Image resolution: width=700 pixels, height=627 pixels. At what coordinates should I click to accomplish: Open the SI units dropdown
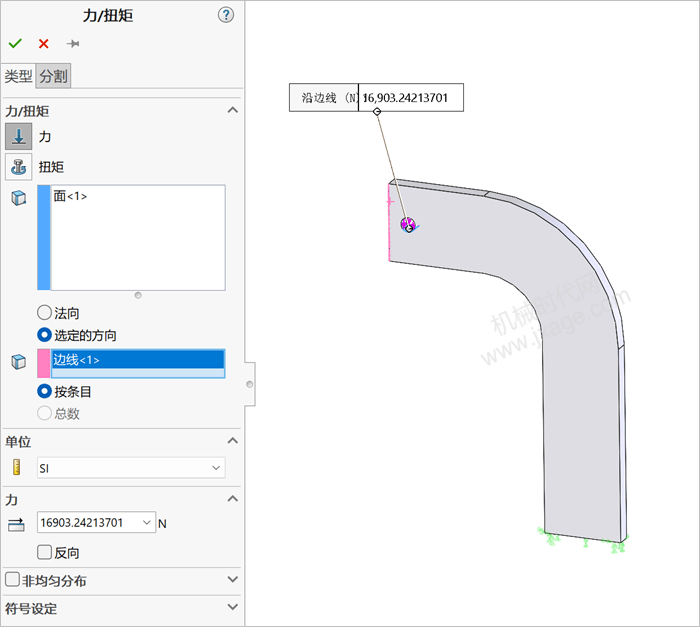[x=216, y=468]
